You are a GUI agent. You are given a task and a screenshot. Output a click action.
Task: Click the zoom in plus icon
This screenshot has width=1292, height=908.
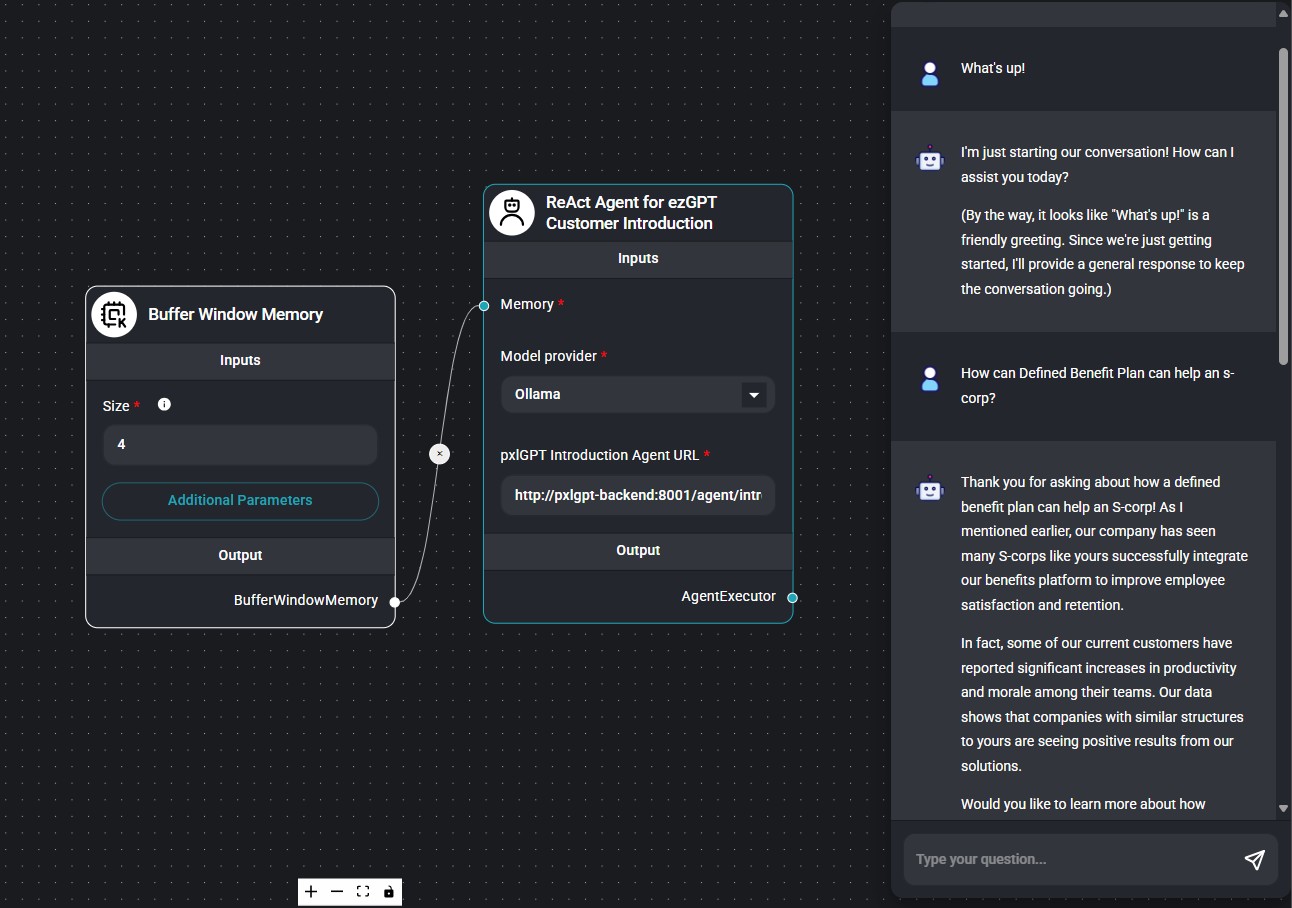tap(311, 892)
